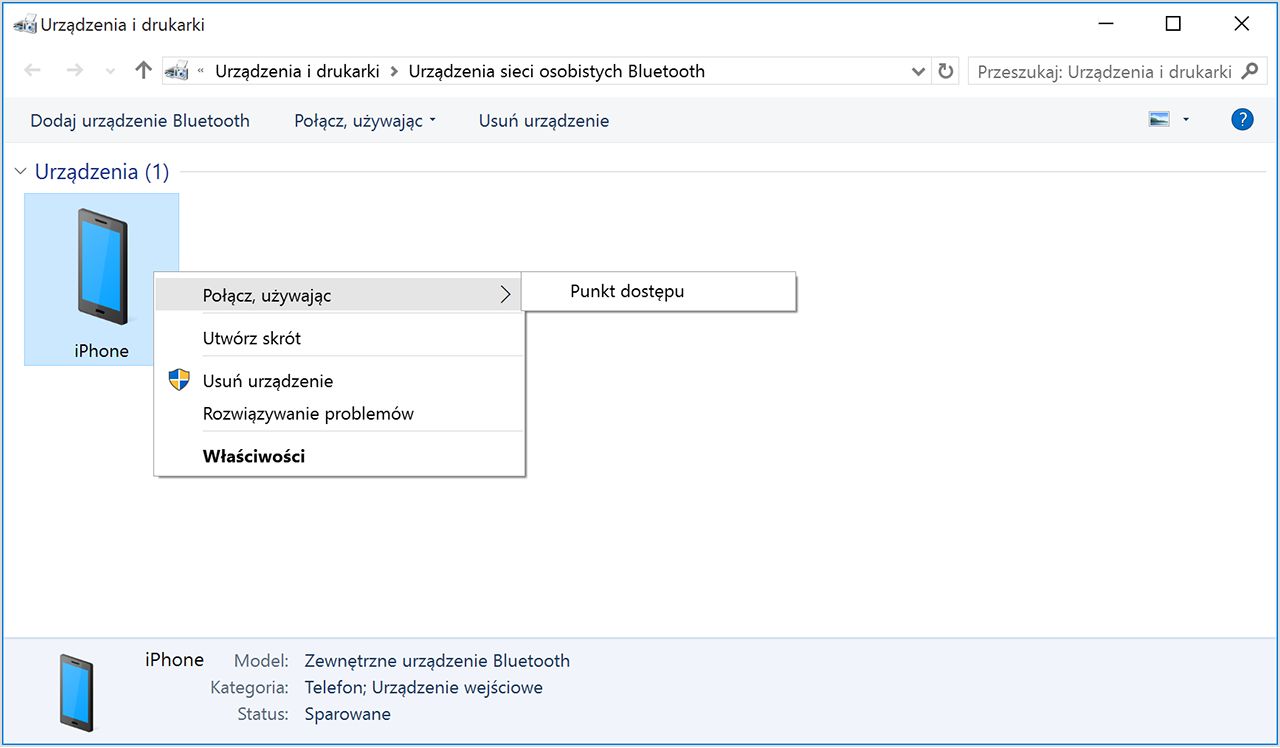Close the Urządzenia i drukarki window
Image resolution: width=1280 pixels, height=748 pixels.
point(1241,24)
